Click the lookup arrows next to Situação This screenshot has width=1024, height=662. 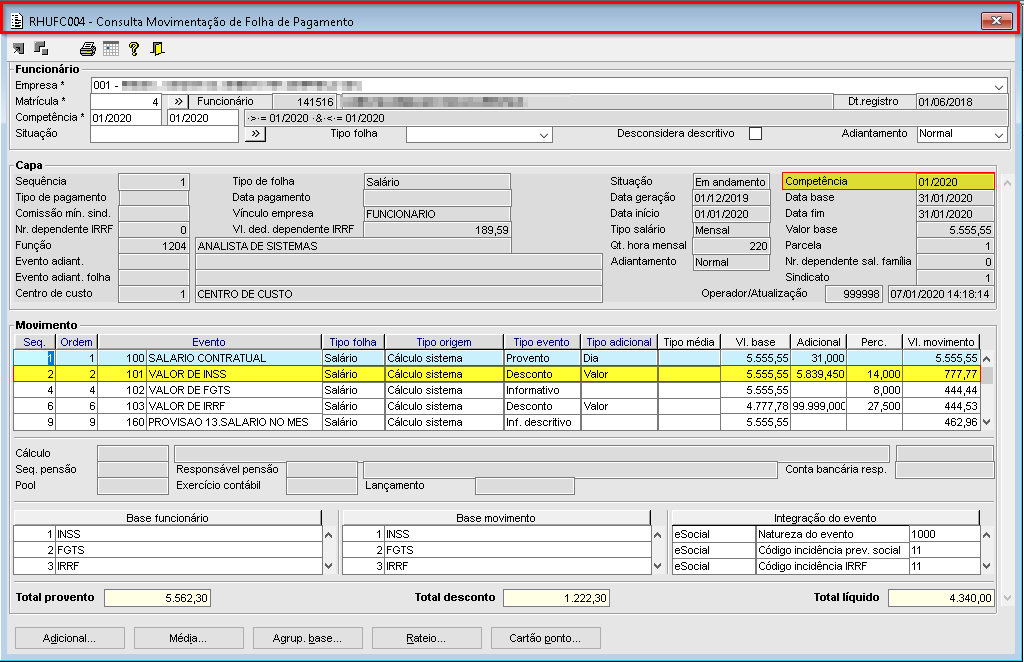coord(255,134)
